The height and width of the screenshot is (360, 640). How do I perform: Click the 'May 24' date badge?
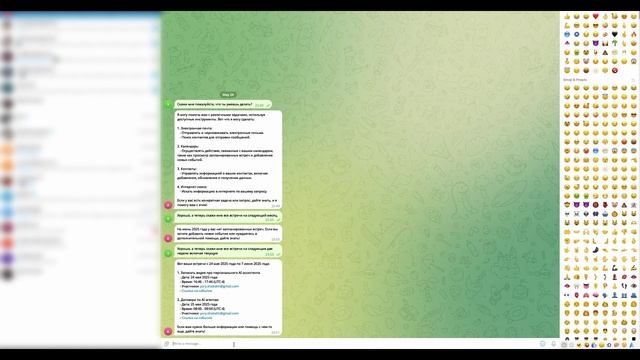coord(228,95)
